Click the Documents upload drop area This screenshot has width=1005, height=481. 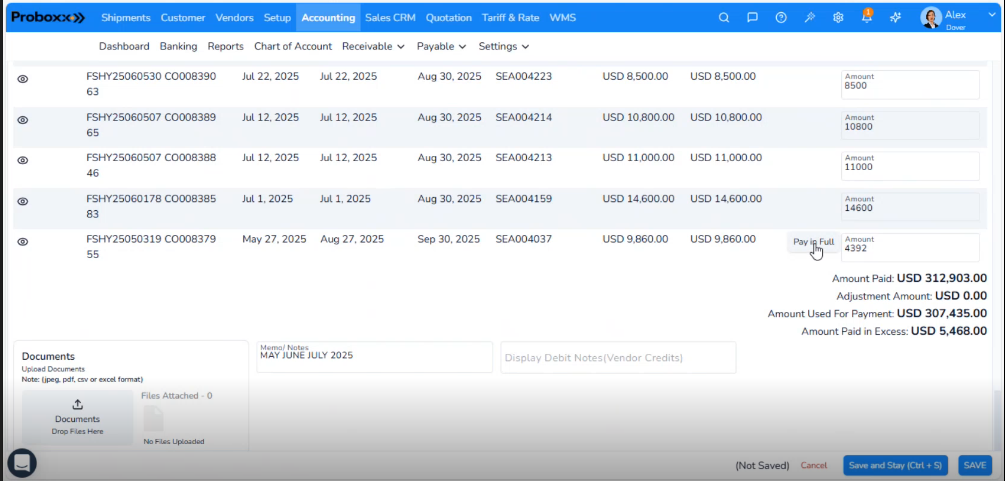(x=77, y=417)
